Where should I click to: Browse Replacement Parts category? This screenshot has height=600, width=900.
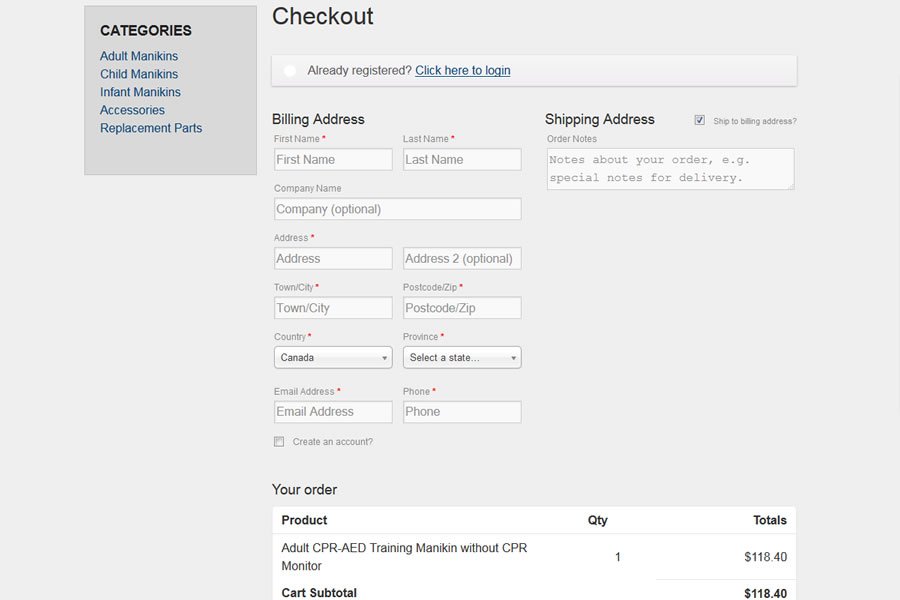(151, 128)
